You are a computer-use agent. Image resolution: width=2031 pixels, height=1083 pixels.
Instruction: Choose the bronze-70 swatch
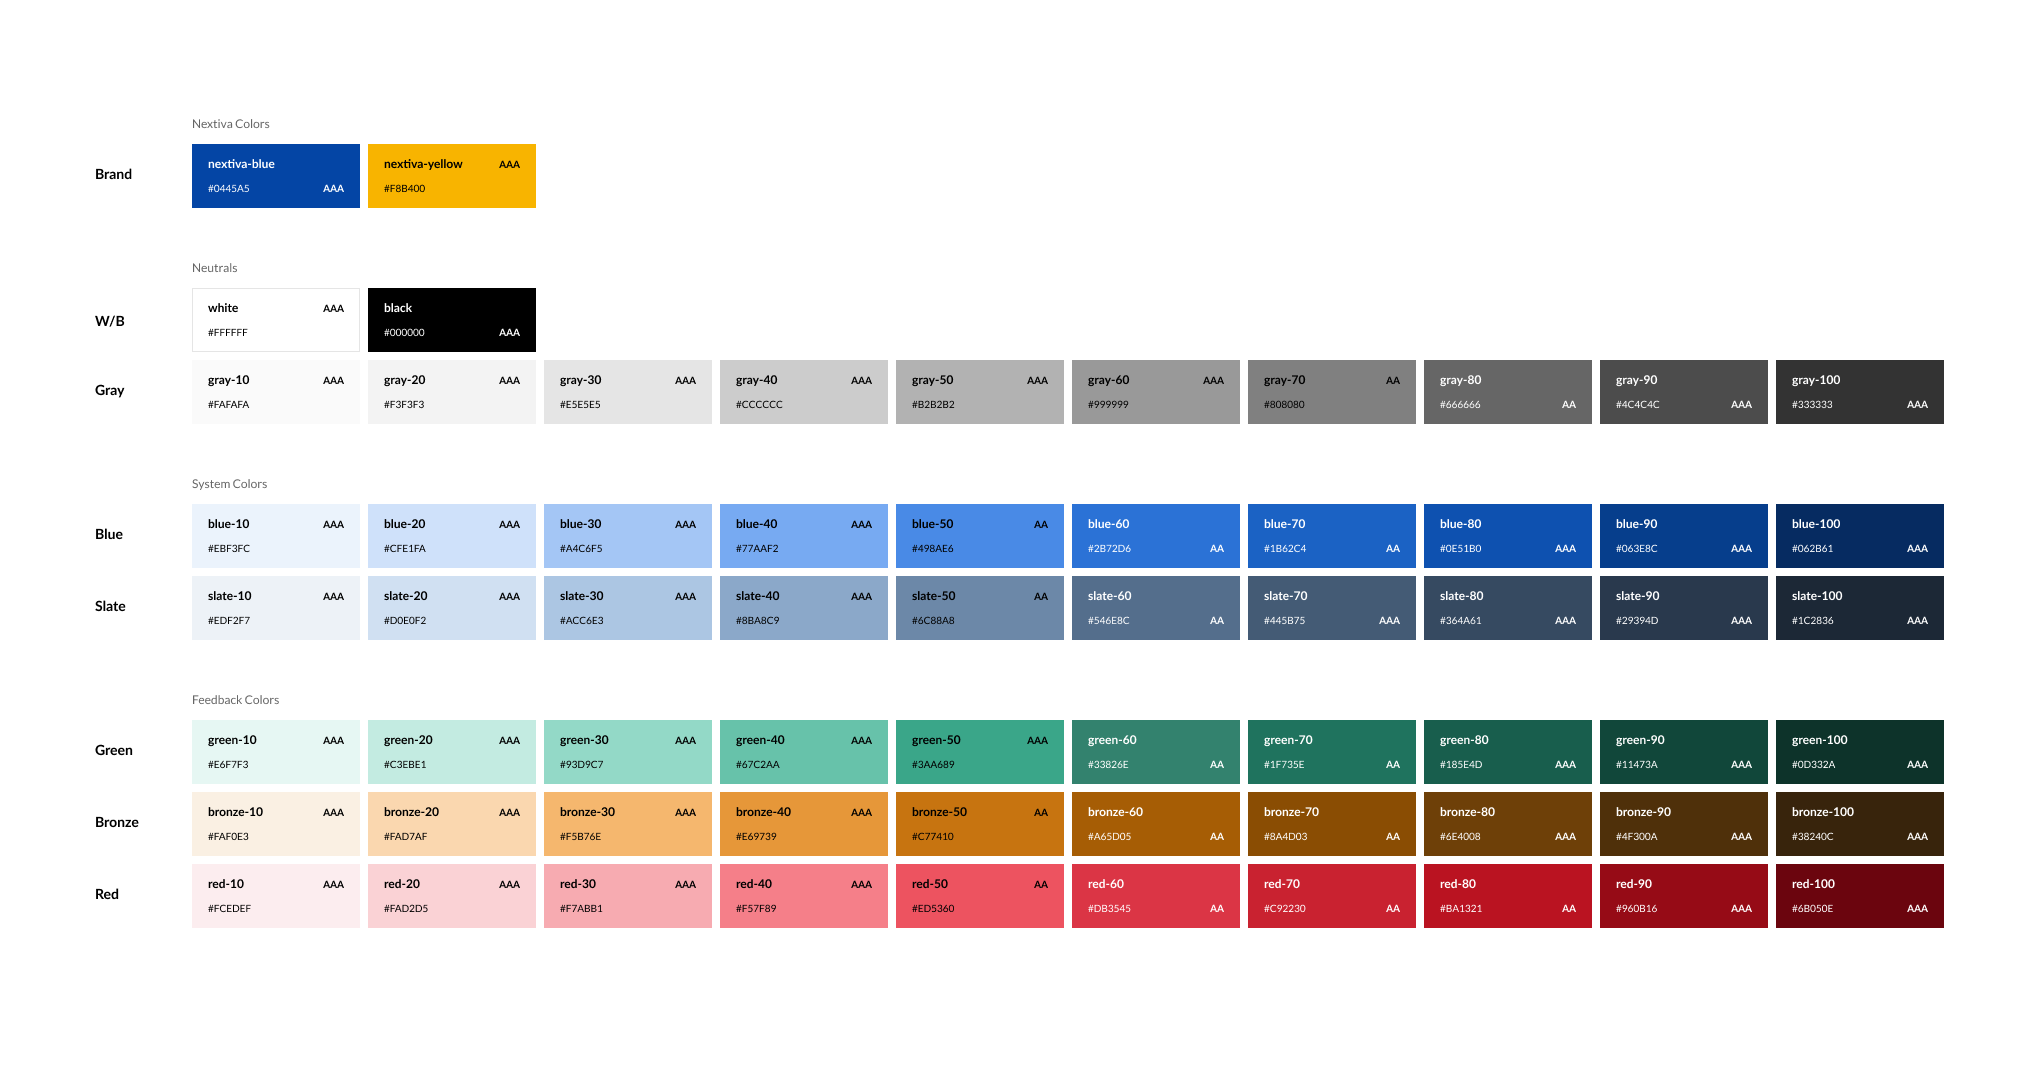click(x=1331, y=824)
